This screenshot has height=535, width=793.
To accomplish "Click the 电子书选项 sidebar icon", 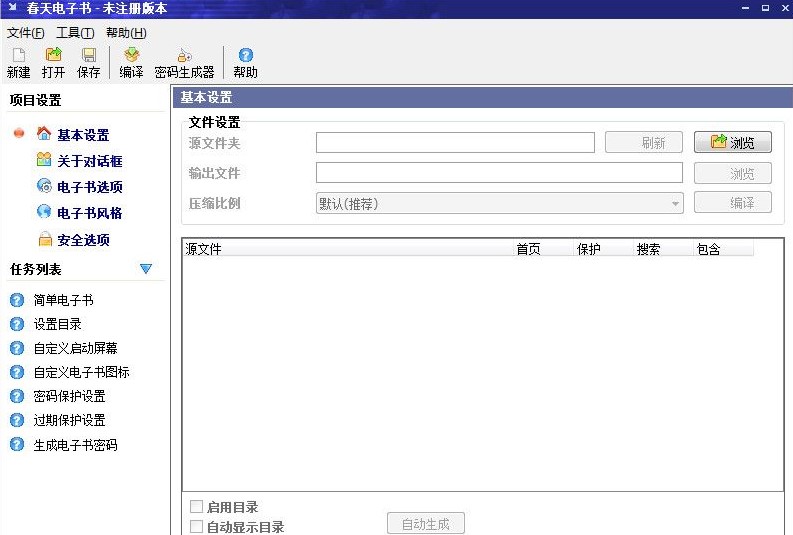I will point(44,186).
